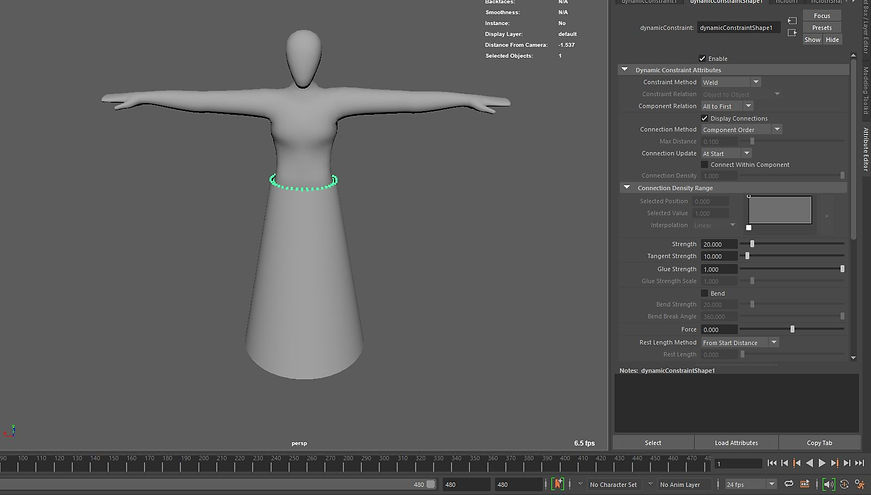
Task: Click the Force slider handle
Action: point(792,329)
